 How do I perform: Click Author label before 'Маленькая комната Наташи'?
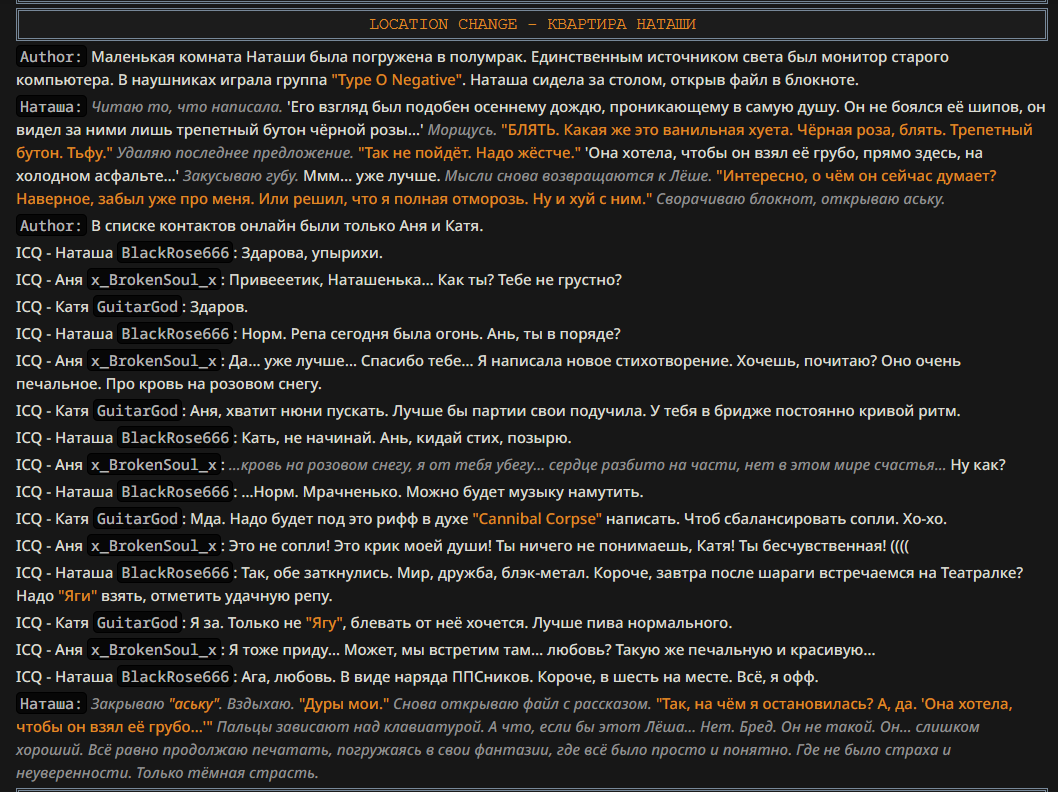52,57
